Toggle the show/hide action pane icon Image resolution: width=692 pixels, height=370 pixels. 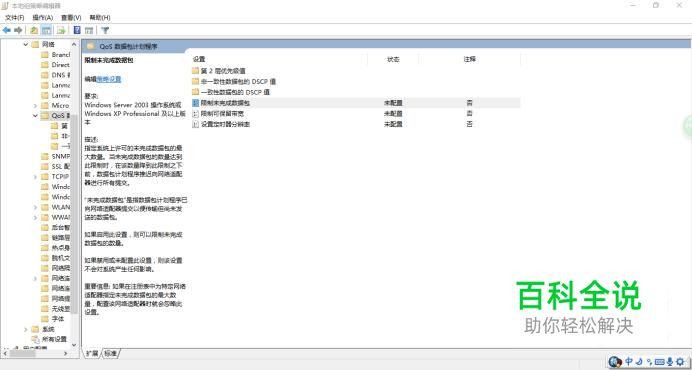click(x=89, y=30)
